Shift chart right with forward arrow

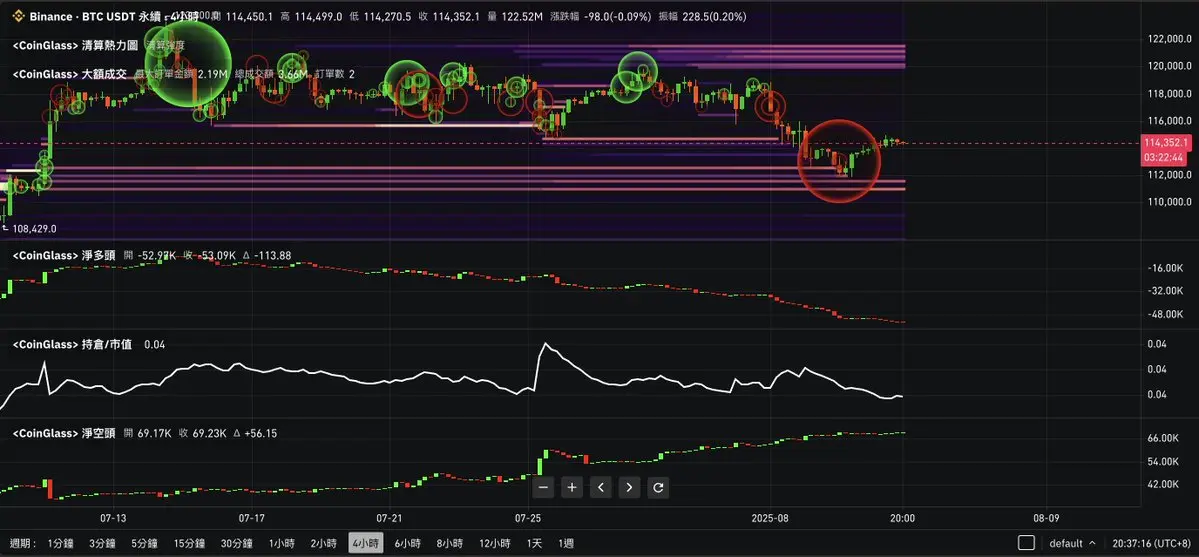629,487
